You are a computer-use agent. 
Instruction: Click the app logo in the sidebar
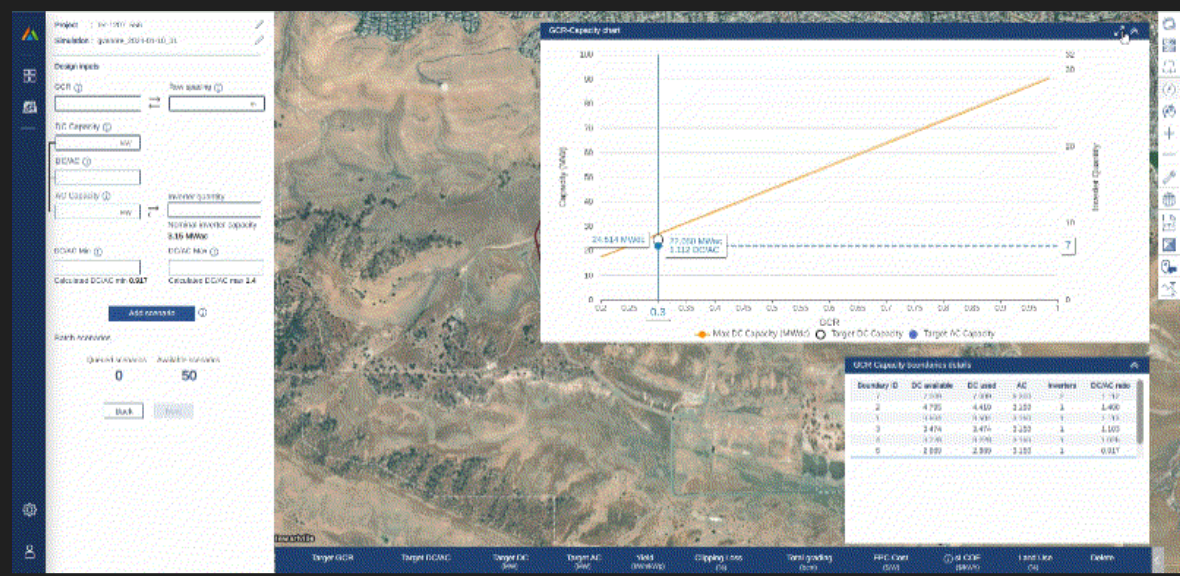tap(29, 33)
